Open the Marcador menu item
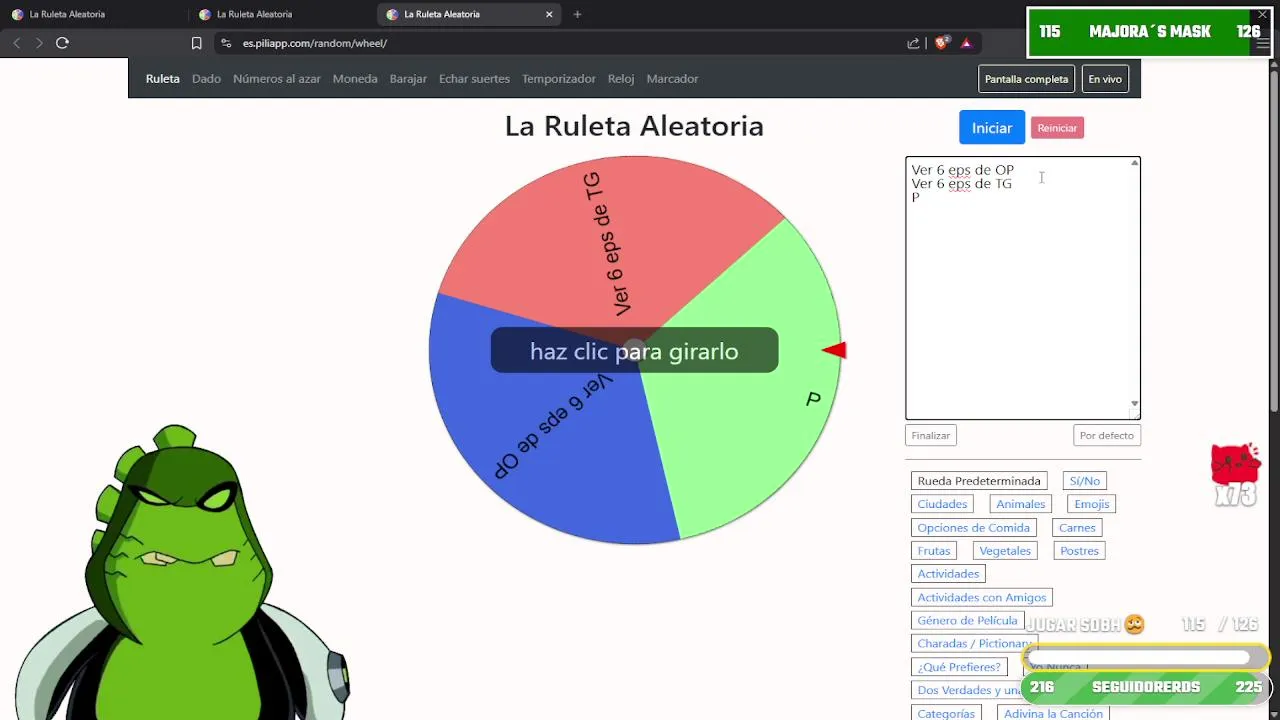The image size is (1280, 720). (x=672, y=79)
